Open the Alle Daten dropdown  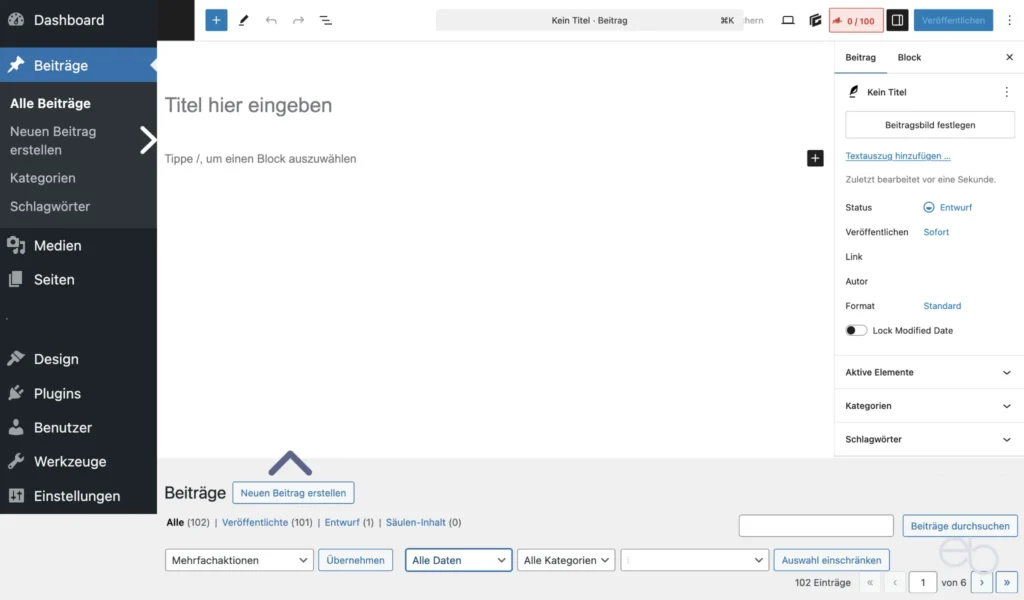tap(458, 560)
